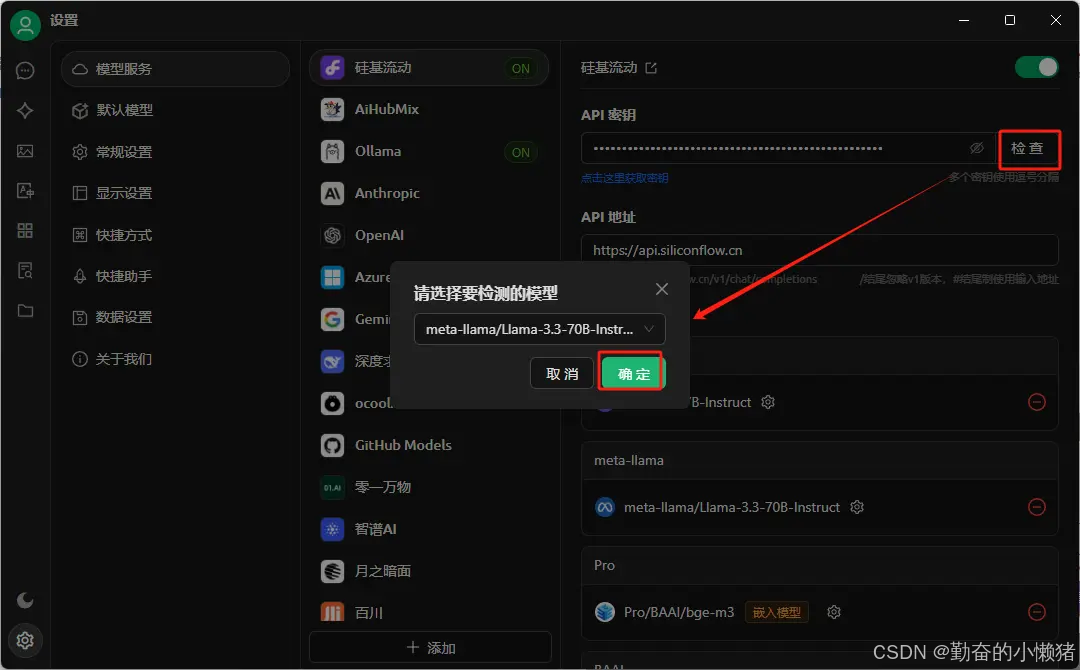
Task: Toggle the 硅基流动 provider enable switch
Action: click(1037, 67)
